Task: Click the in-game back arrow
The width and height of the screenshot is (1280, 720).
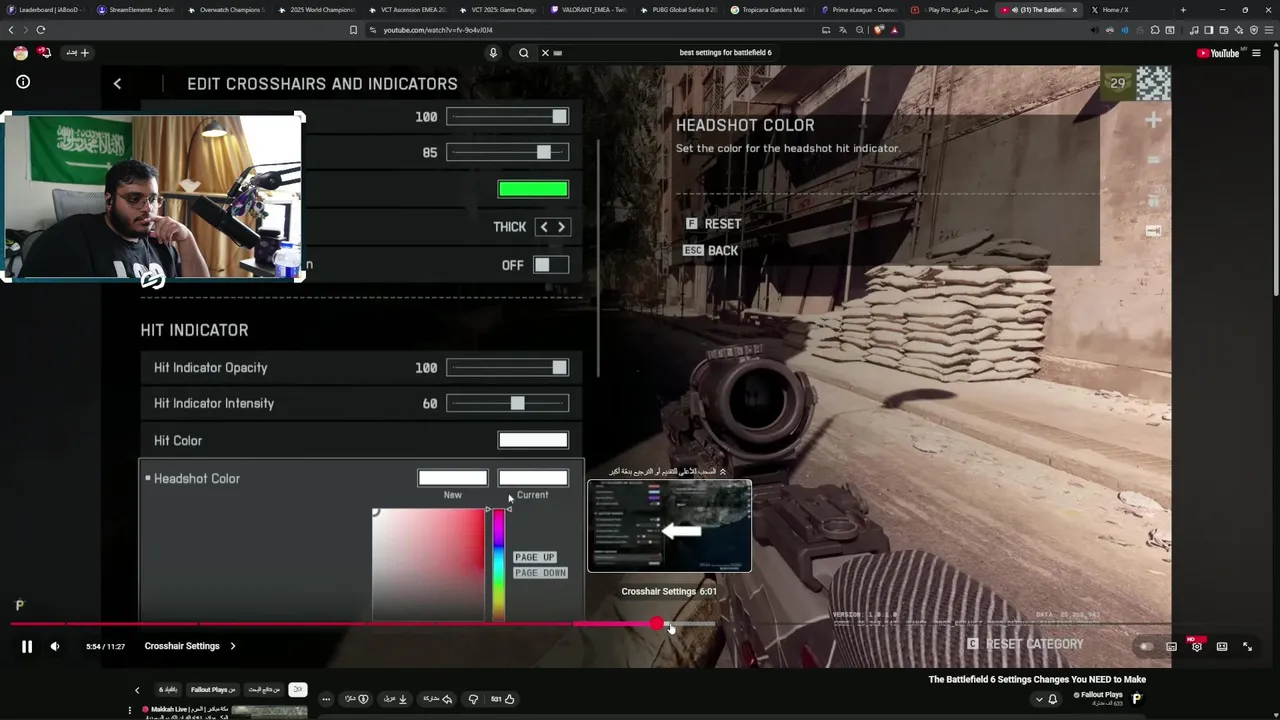Action: pyautogui.click(x=117, y=84)
